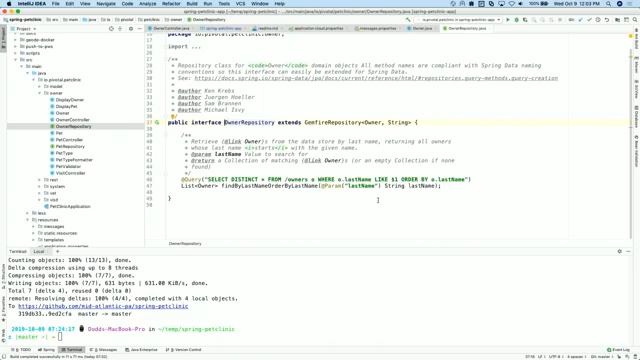This screenshot has width=640, height=360.
Task: Update project with the VCS update icon
Action: 580,20
